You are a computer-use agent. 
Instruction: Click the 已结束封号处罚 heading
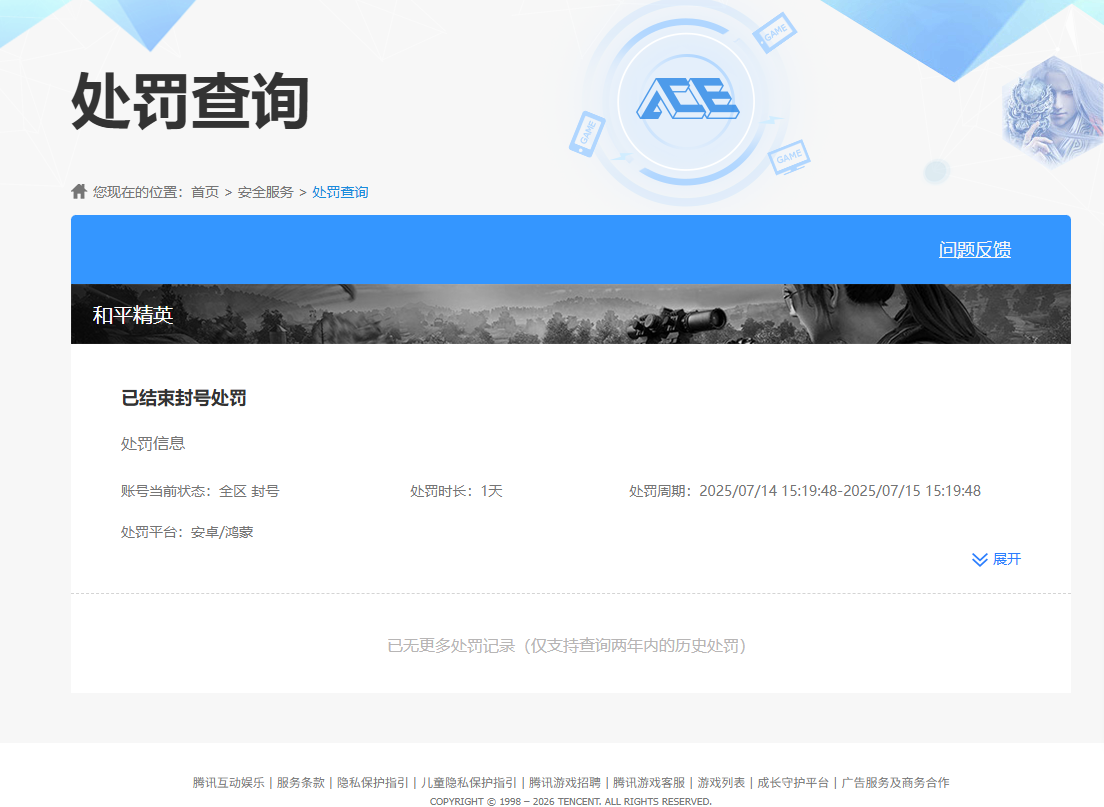184,398
